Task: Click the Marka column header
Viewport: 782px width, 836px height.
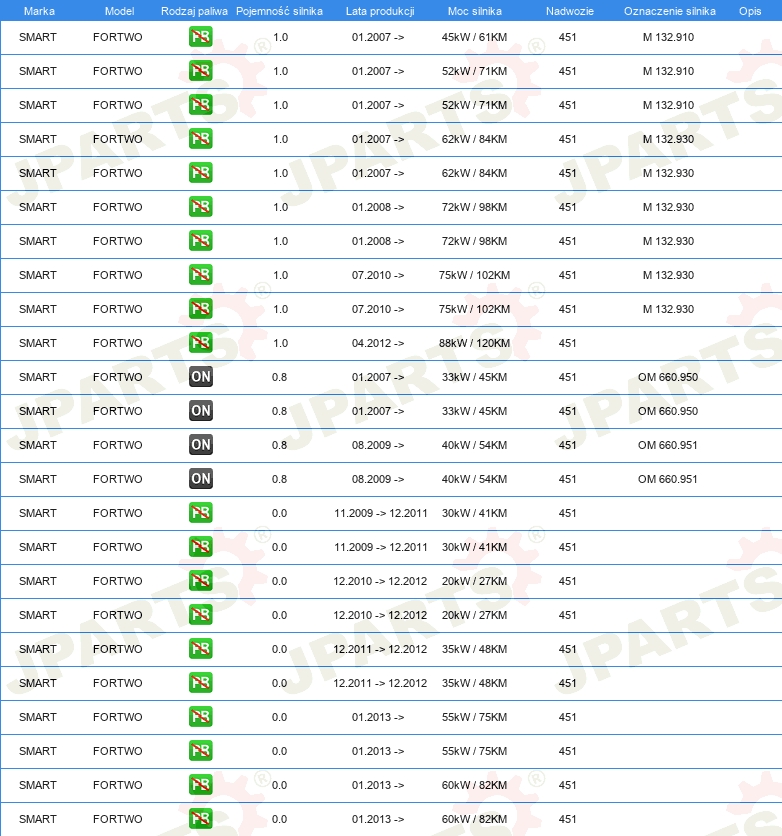Action: (39, 11)
